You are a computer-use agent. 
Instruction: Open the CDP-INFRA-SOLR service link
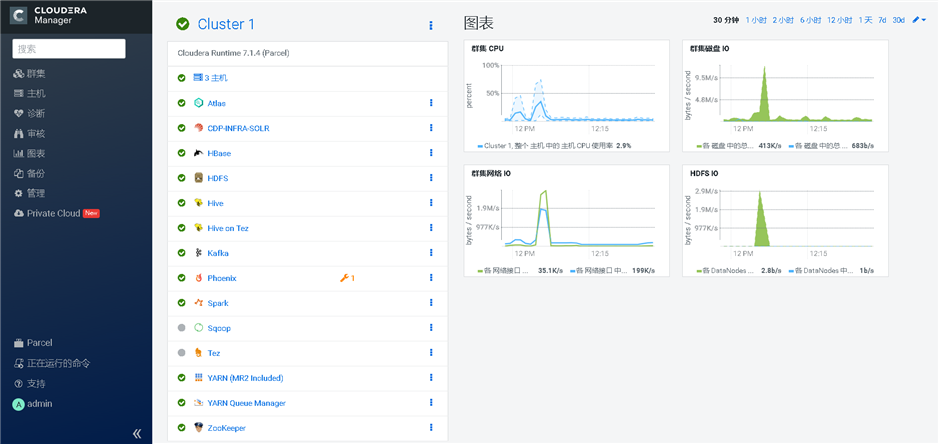click(238, 128)
